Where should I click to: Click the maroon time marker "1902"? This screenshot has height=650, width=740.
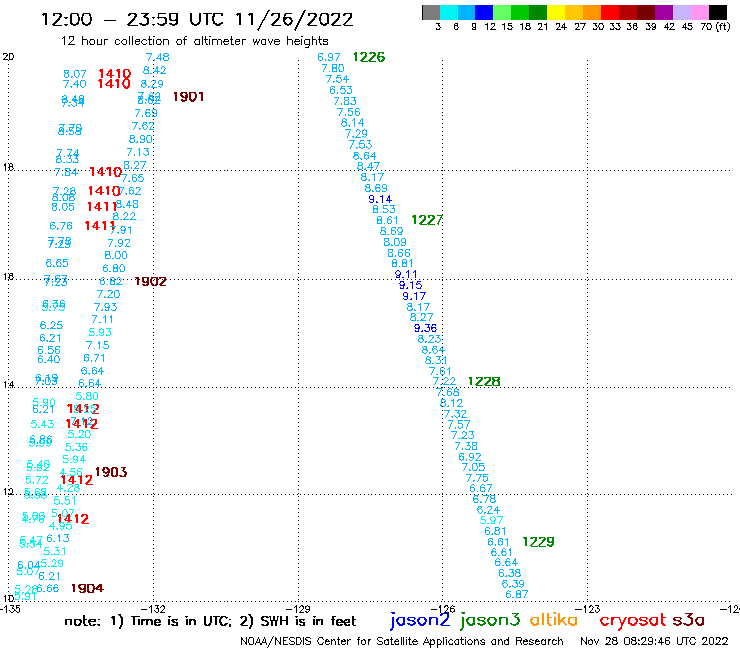[151, 282]
